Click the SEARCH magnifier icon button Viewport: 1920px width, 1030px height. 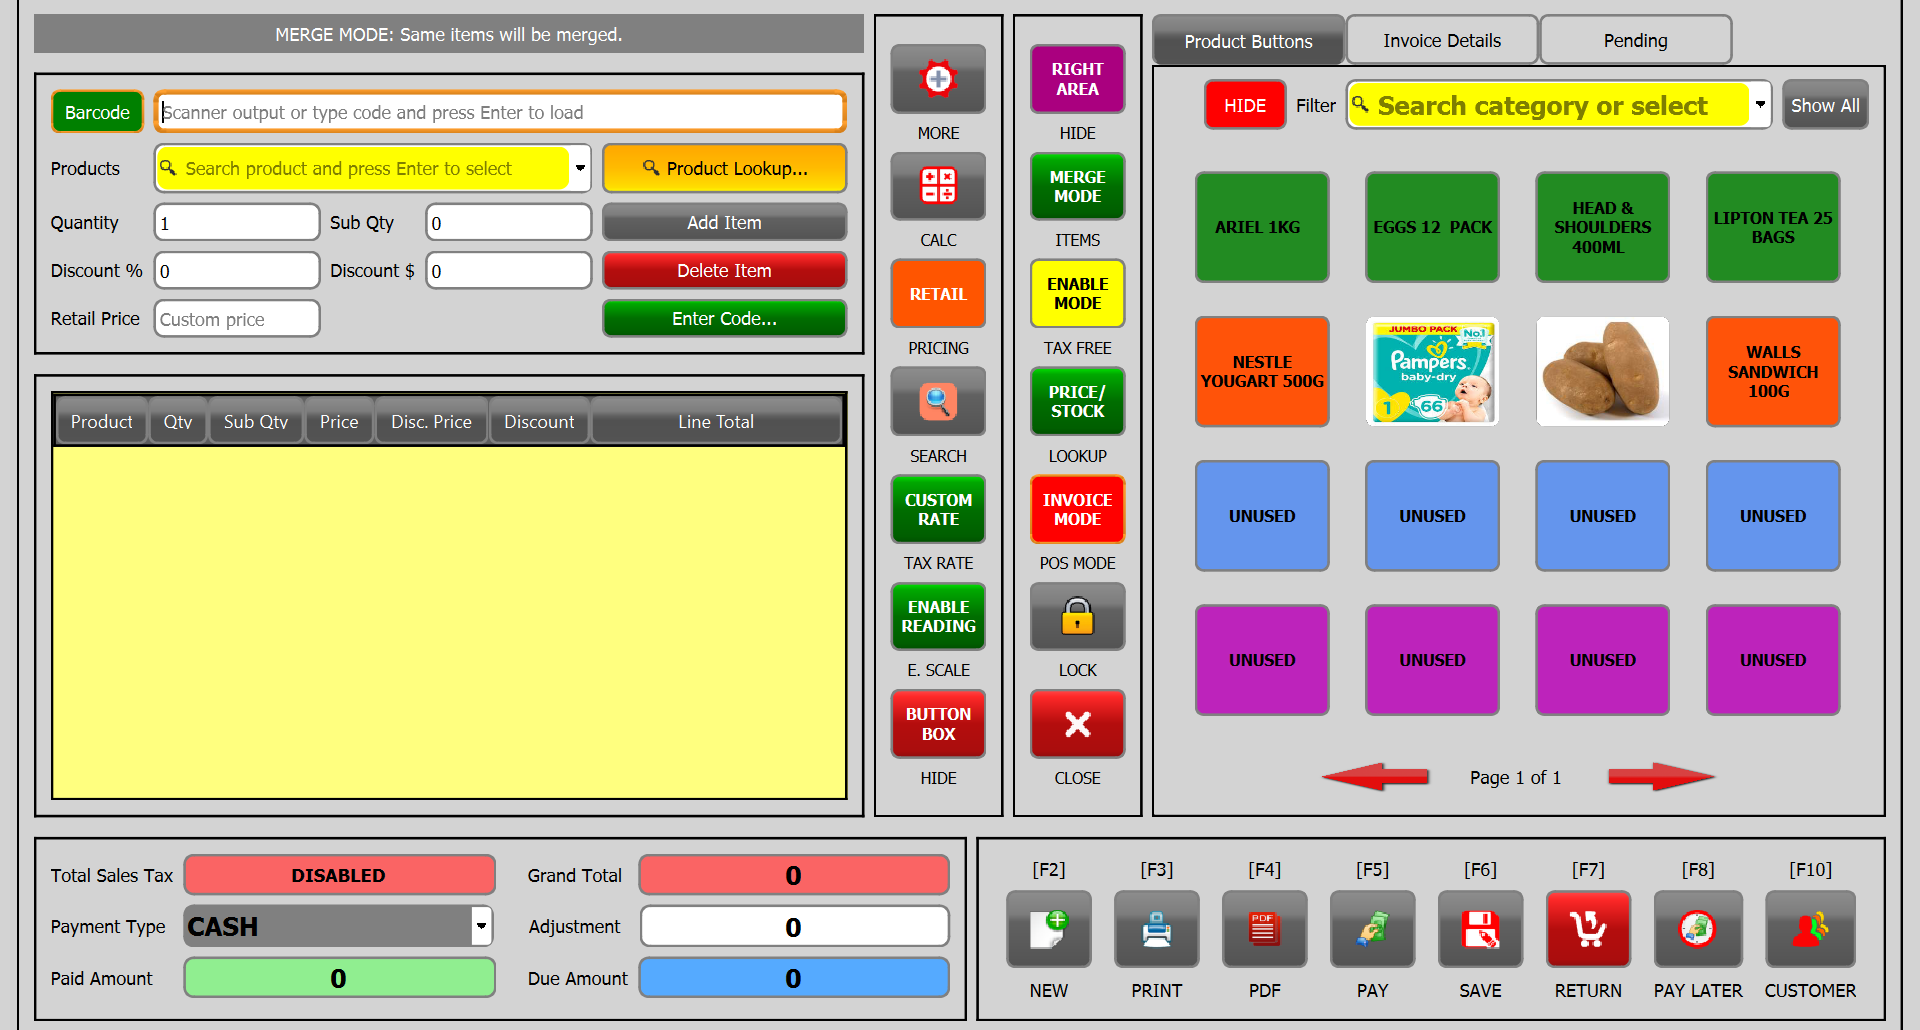click(x=937, y=402)
